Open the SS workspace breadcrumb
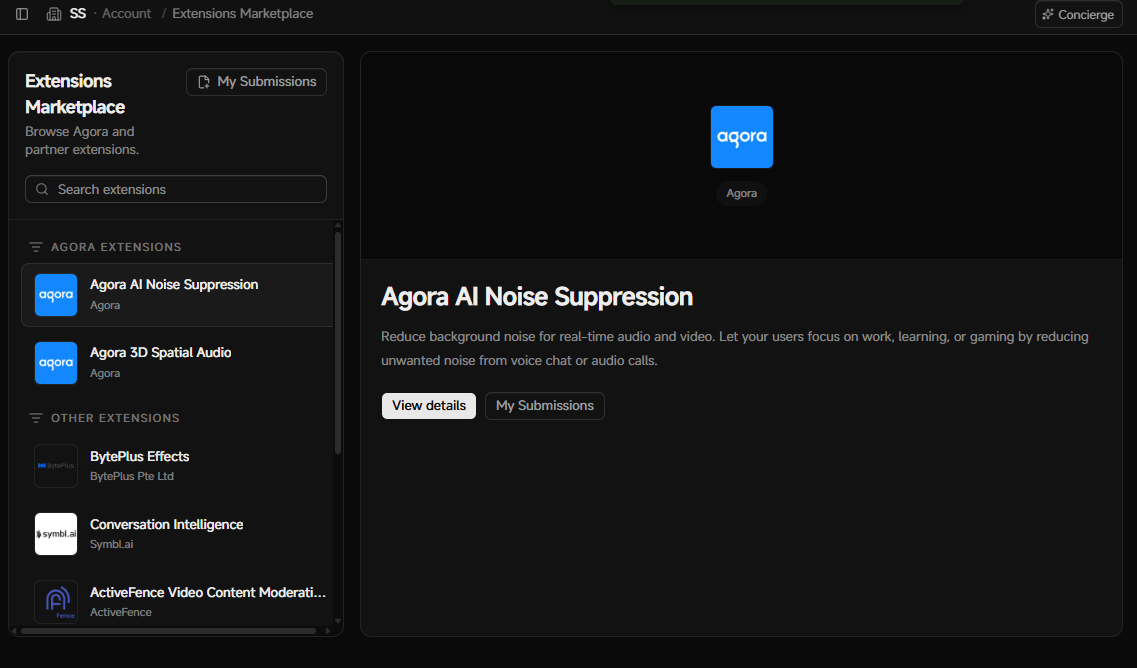Screen dimensions: 1137x668 pos(78,14)
